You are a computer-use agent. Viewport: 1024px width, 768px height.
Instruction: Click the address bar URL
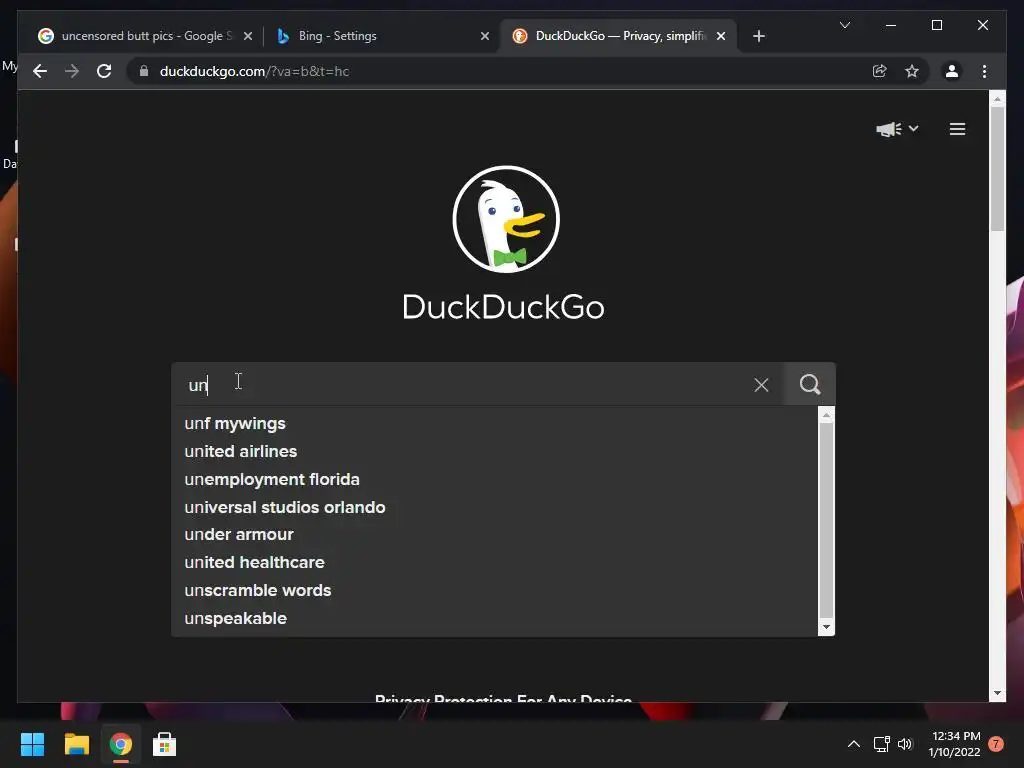254,71
